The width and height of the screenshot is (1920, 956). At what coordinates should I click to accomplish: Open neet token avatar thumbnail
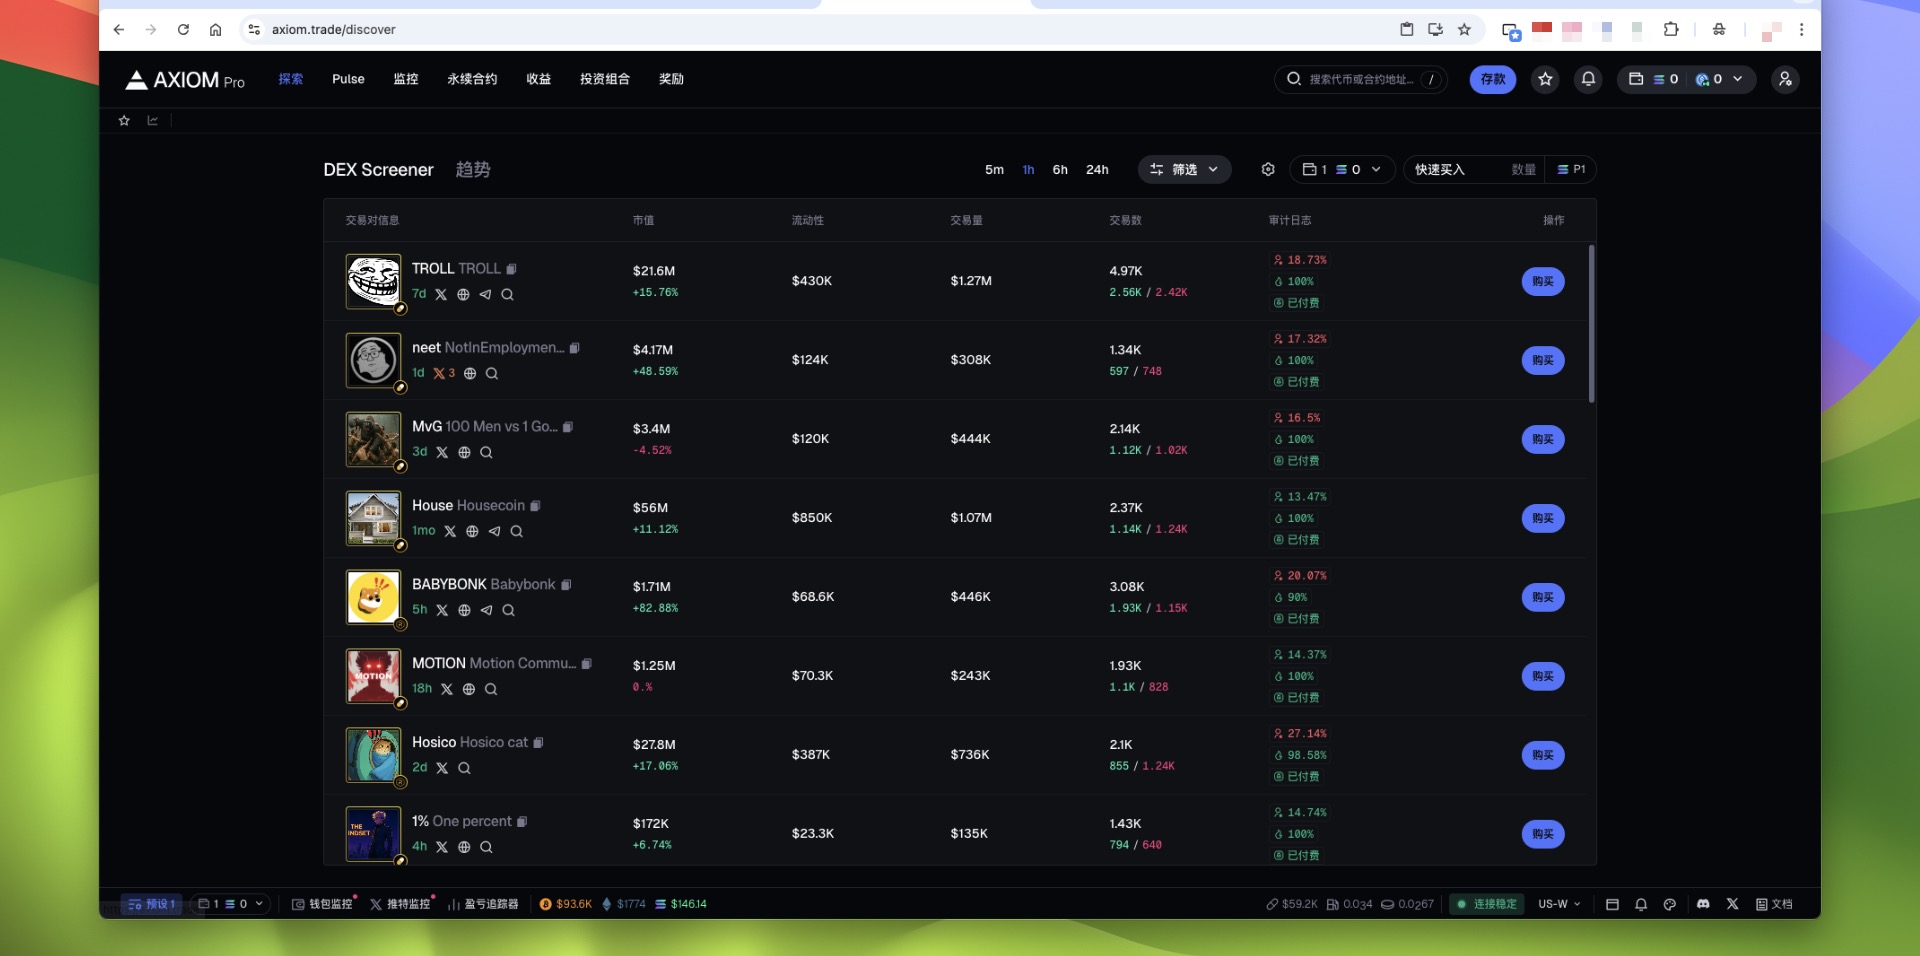(x=374, y=361)
